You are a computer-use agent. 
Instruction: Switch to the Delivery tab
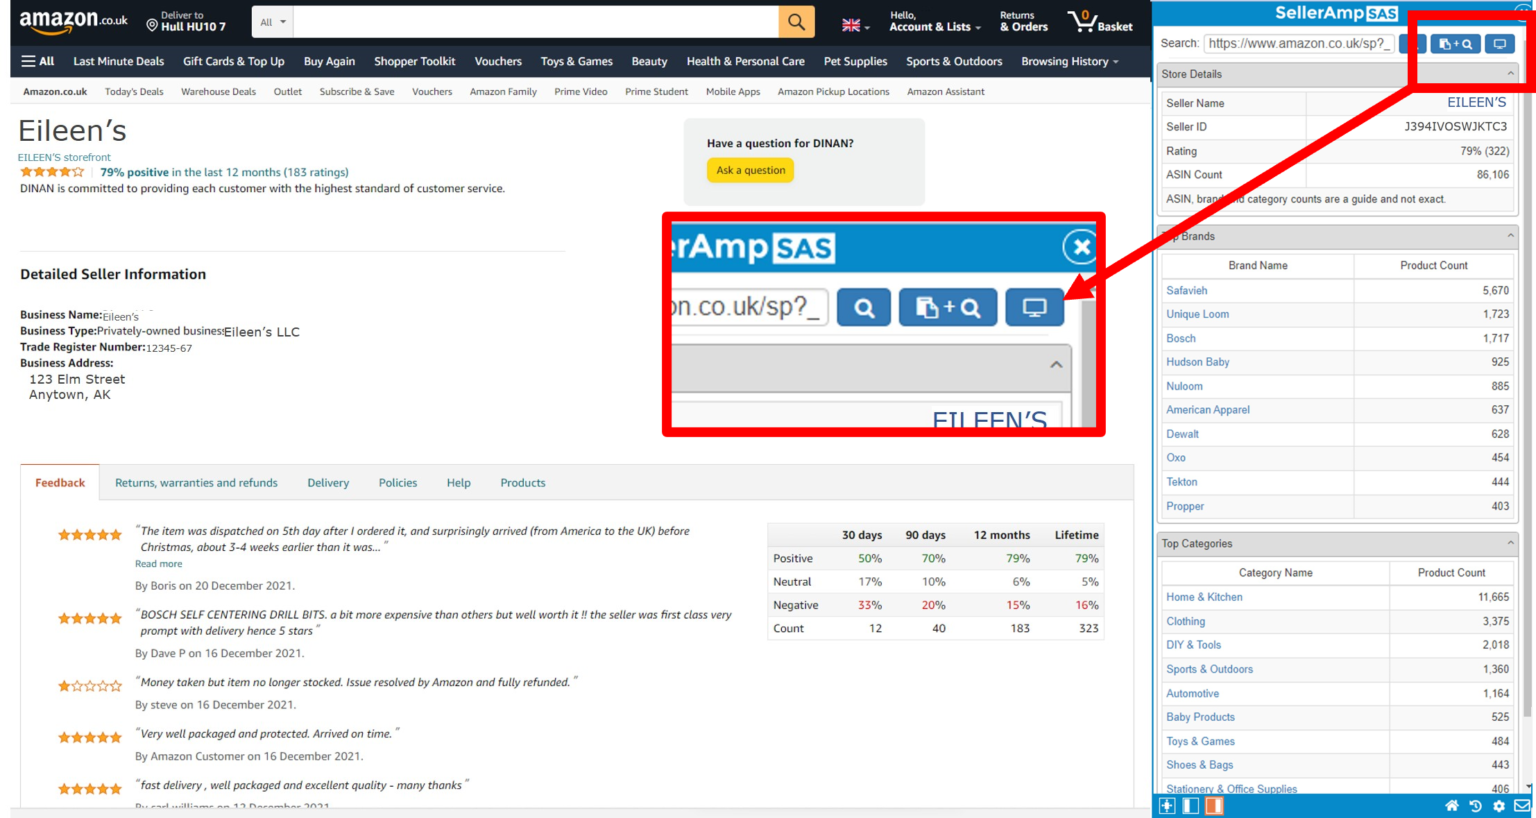pos(328,482)
